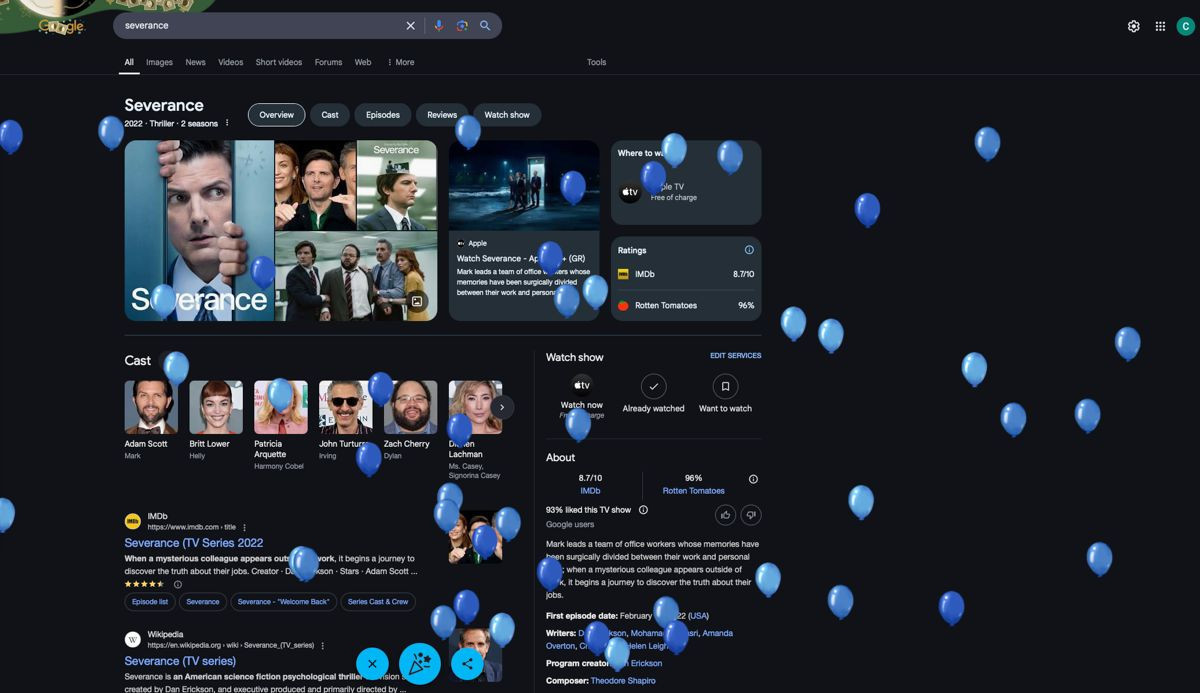
Task: Click the Ratings info icon
Action: pyautogui.click(x=749, y=250)
